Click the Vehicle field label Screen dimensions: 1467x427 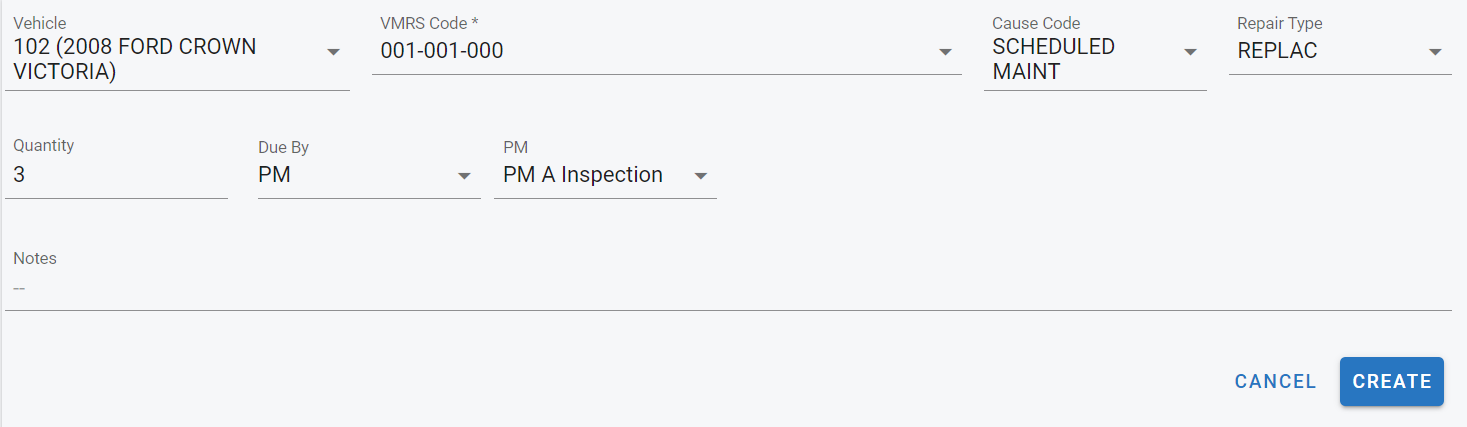(40, 23)
